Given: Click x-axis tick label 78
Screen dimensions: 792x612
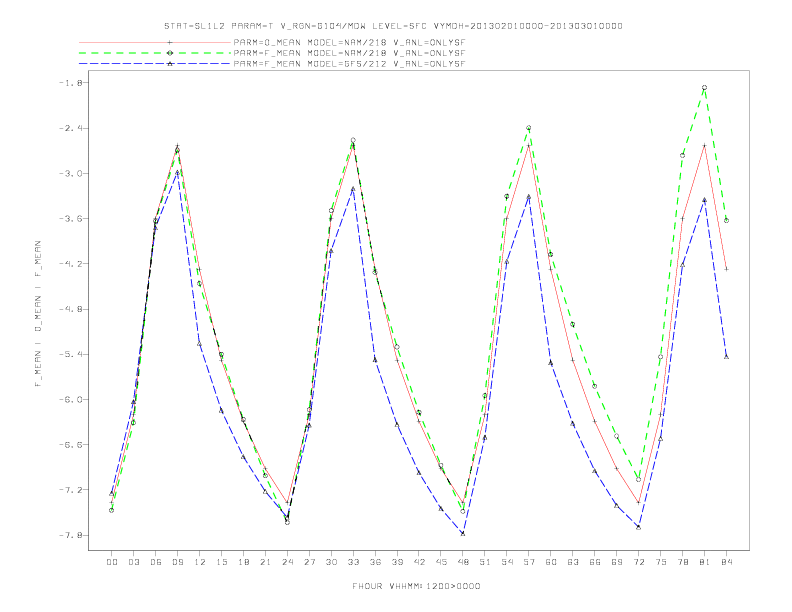Looking at the screenshot, I should [682, 562].
